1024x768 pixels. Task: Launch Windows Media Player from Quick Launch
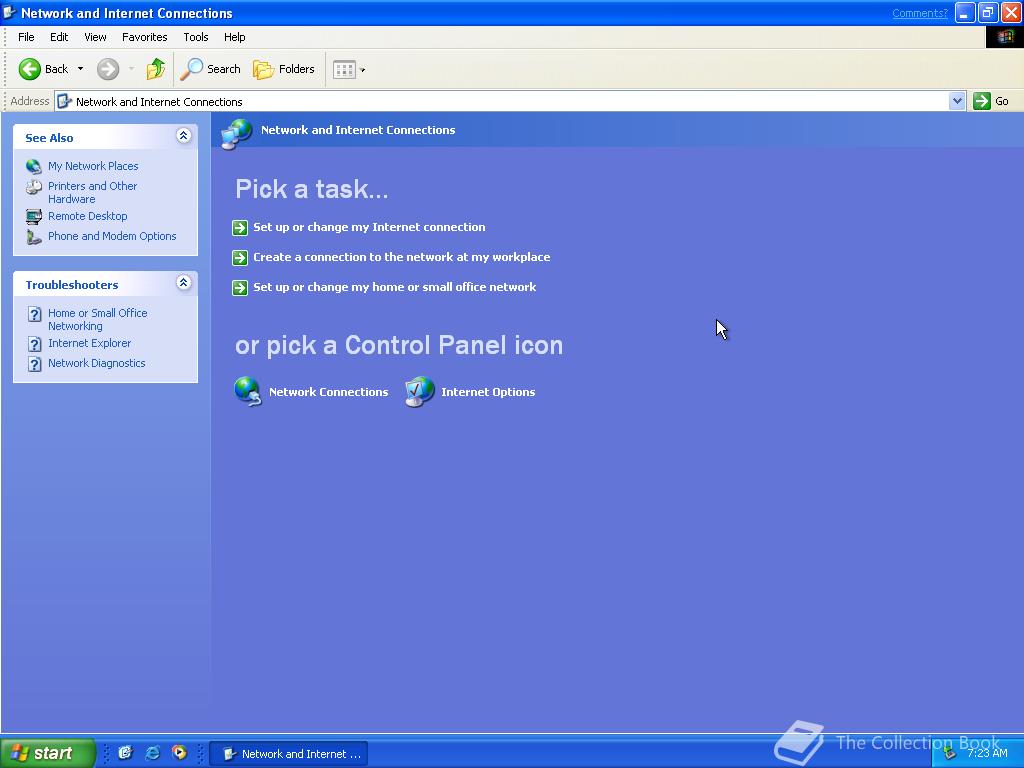tap(179, 753)
